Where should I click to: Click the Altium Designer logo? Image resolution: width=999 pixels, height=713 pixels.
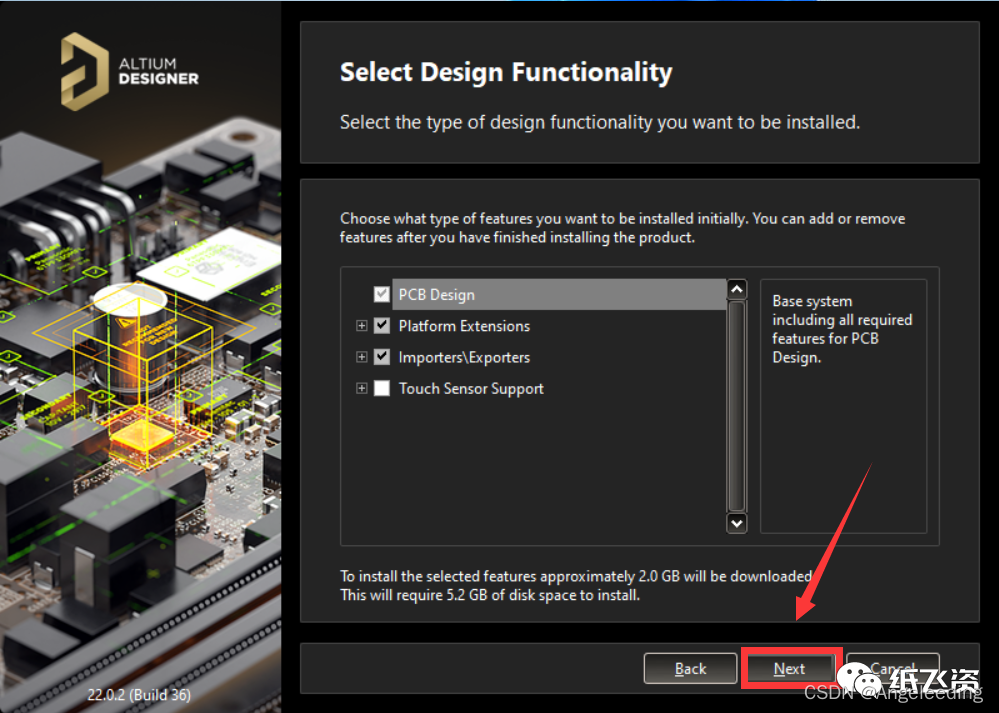(x=129, y=69)
